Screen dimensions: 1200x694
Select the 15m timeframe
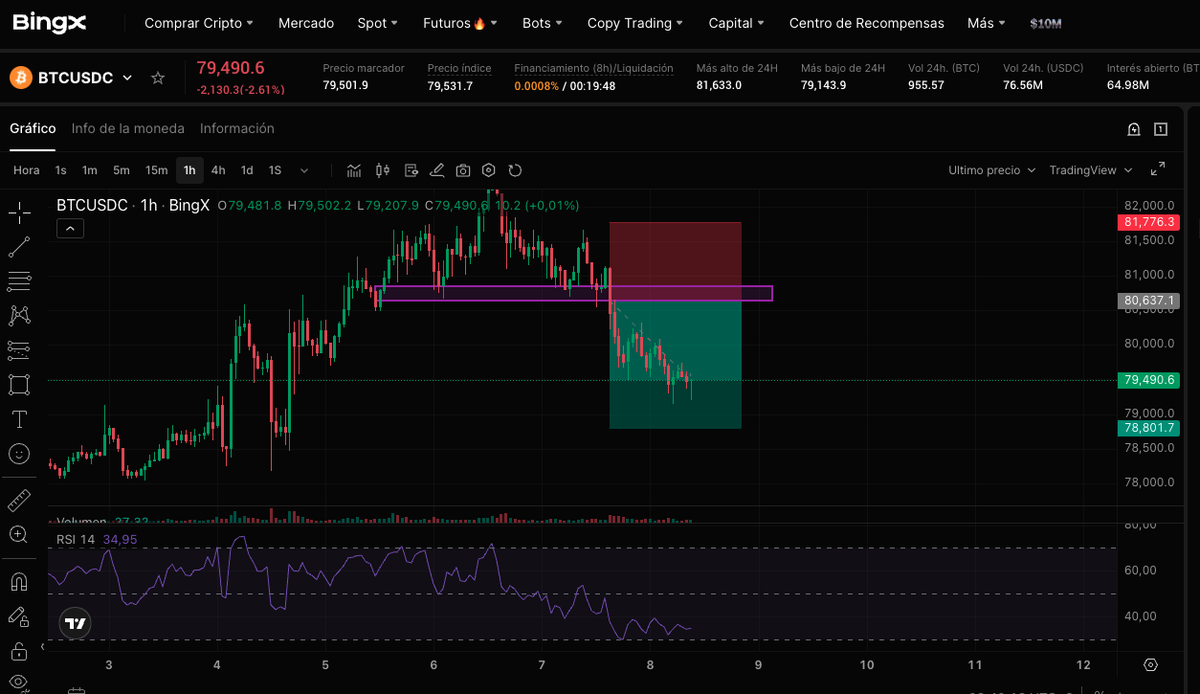(156, 170)
